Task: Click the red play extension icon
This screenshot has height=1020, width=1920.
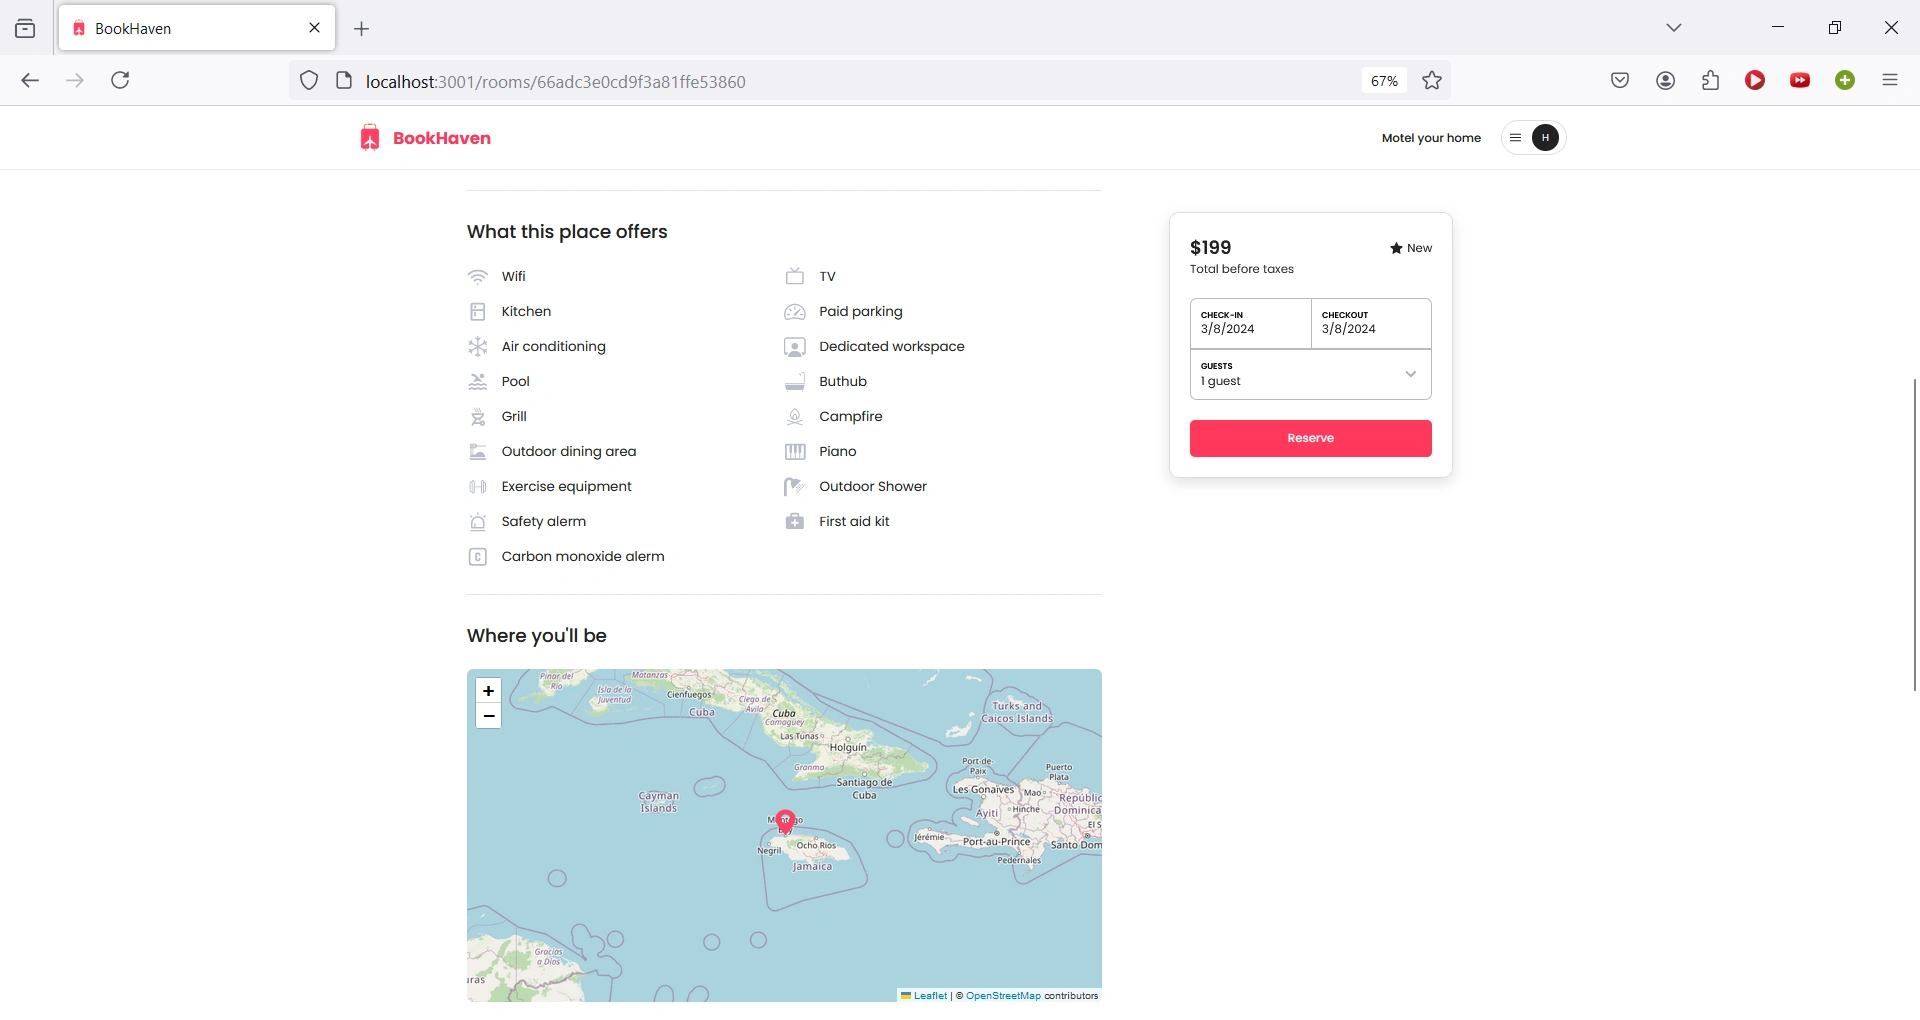Action: pos(1756,81)
